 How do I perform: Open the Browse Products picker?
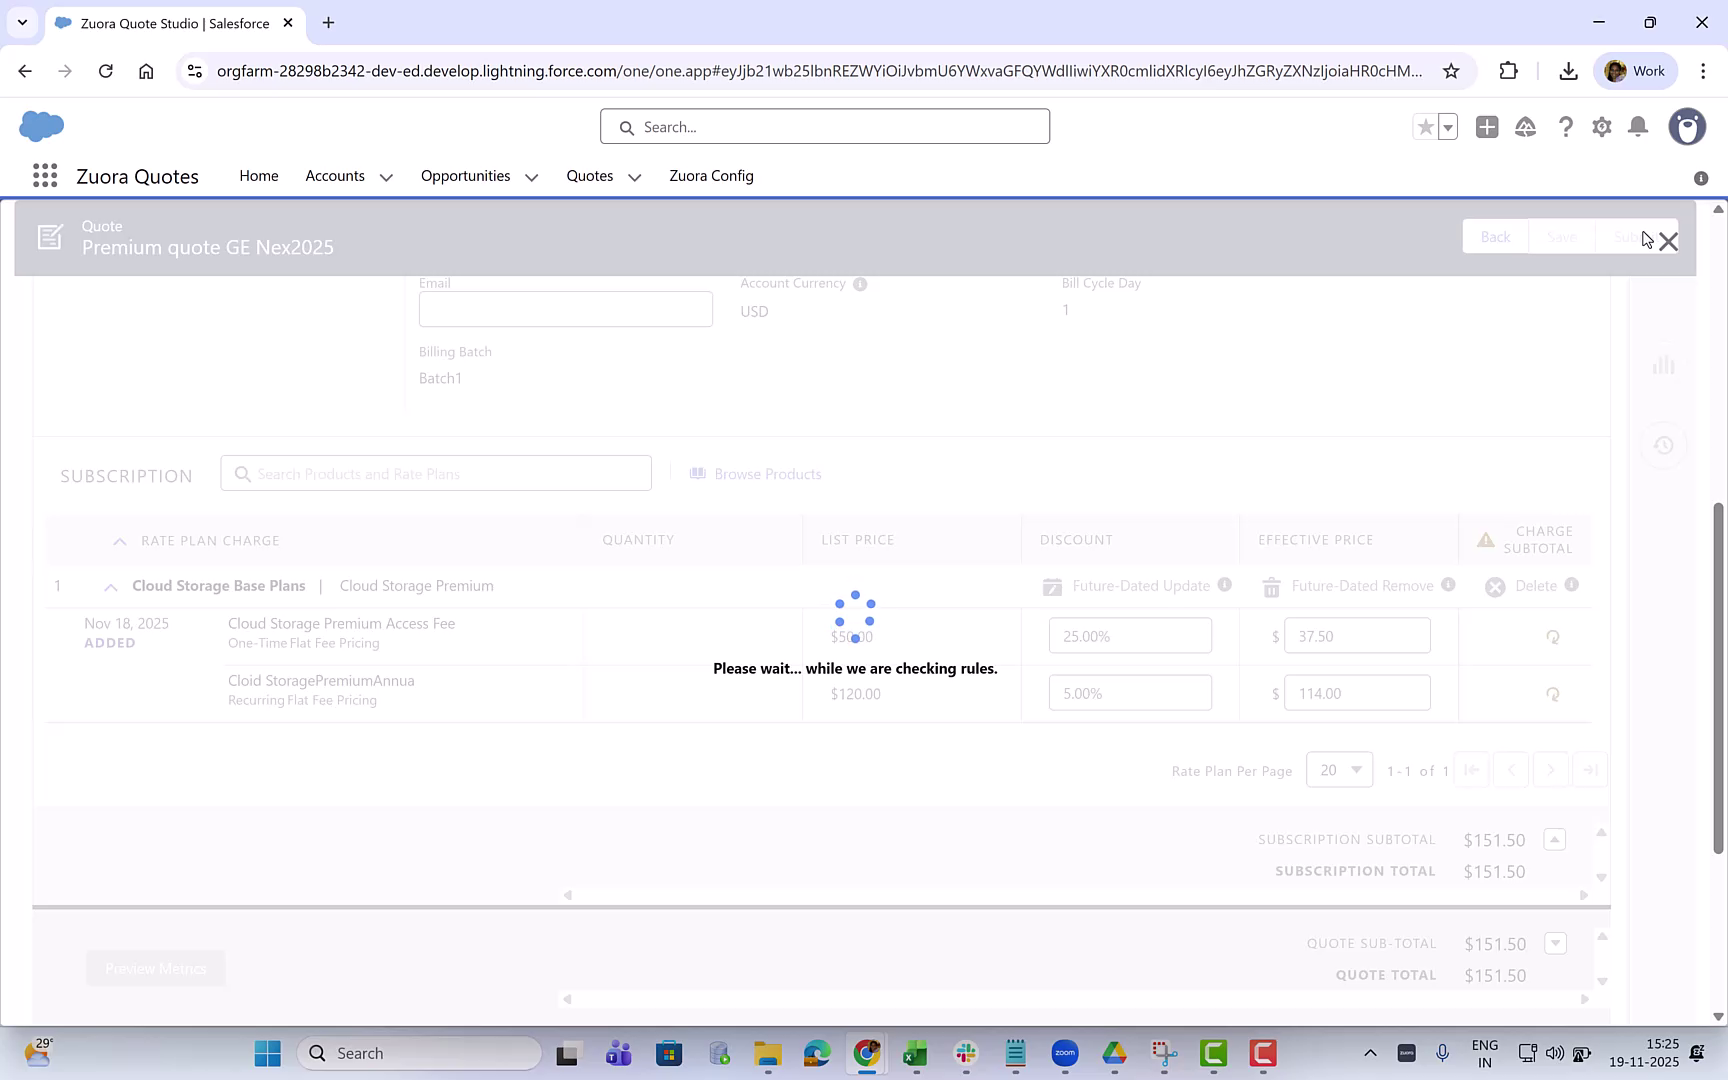click(x=755, y=473)
